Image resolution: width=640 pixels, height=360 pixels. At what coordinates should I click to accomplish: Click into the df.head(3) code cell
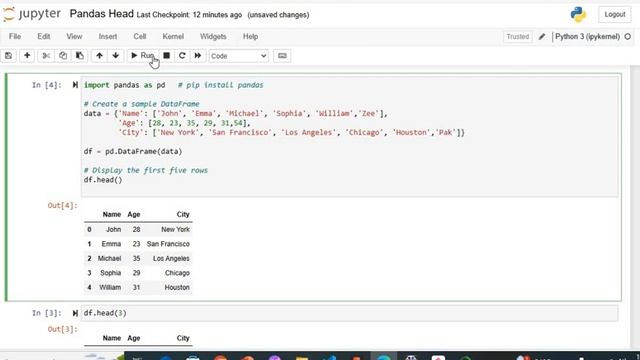point(349,313)
